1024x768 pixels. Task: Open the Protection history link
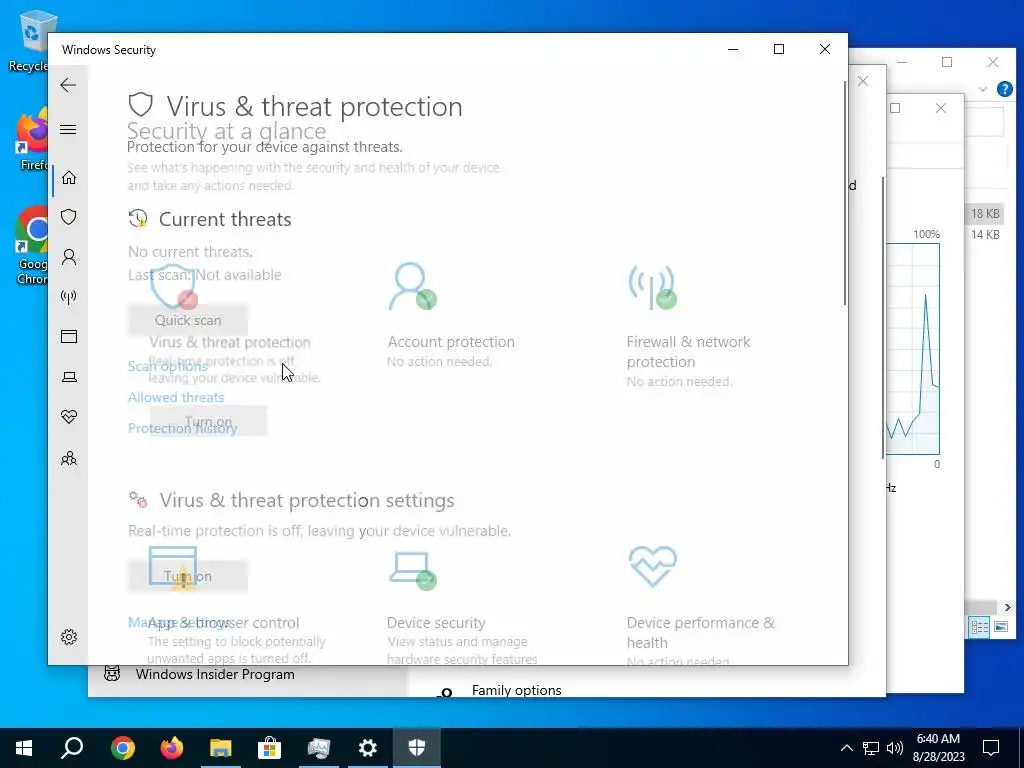point(182,428)
